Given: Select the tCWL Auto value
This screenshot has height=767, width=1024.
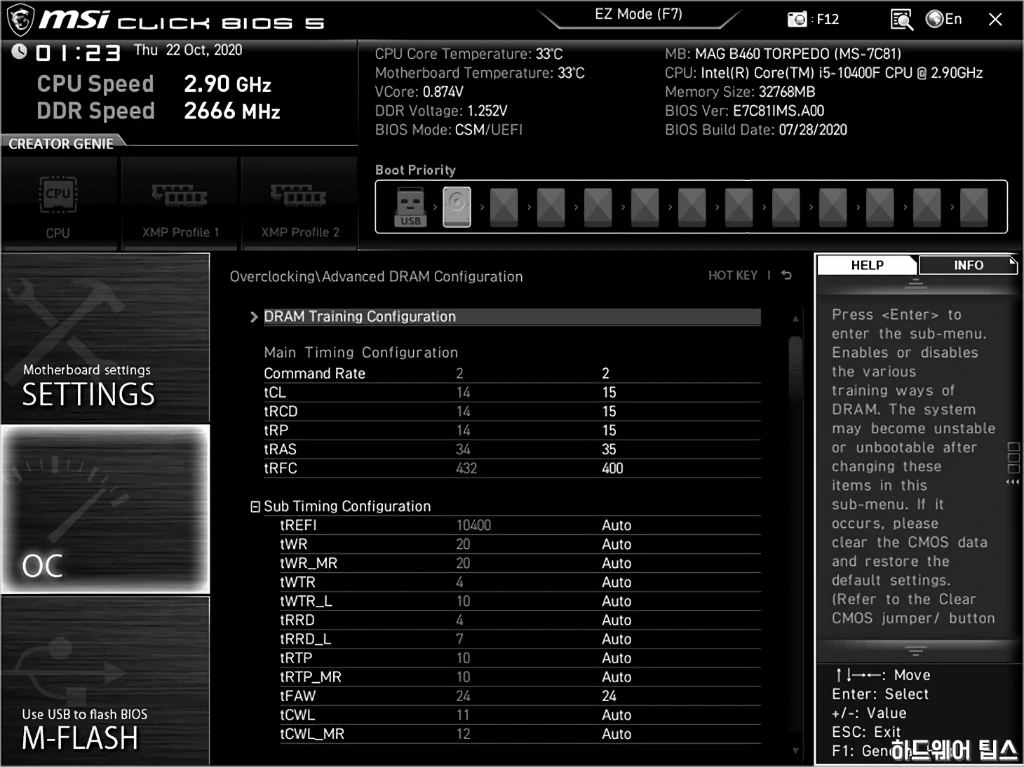Looking at the screenshot, I should (616, 715).
